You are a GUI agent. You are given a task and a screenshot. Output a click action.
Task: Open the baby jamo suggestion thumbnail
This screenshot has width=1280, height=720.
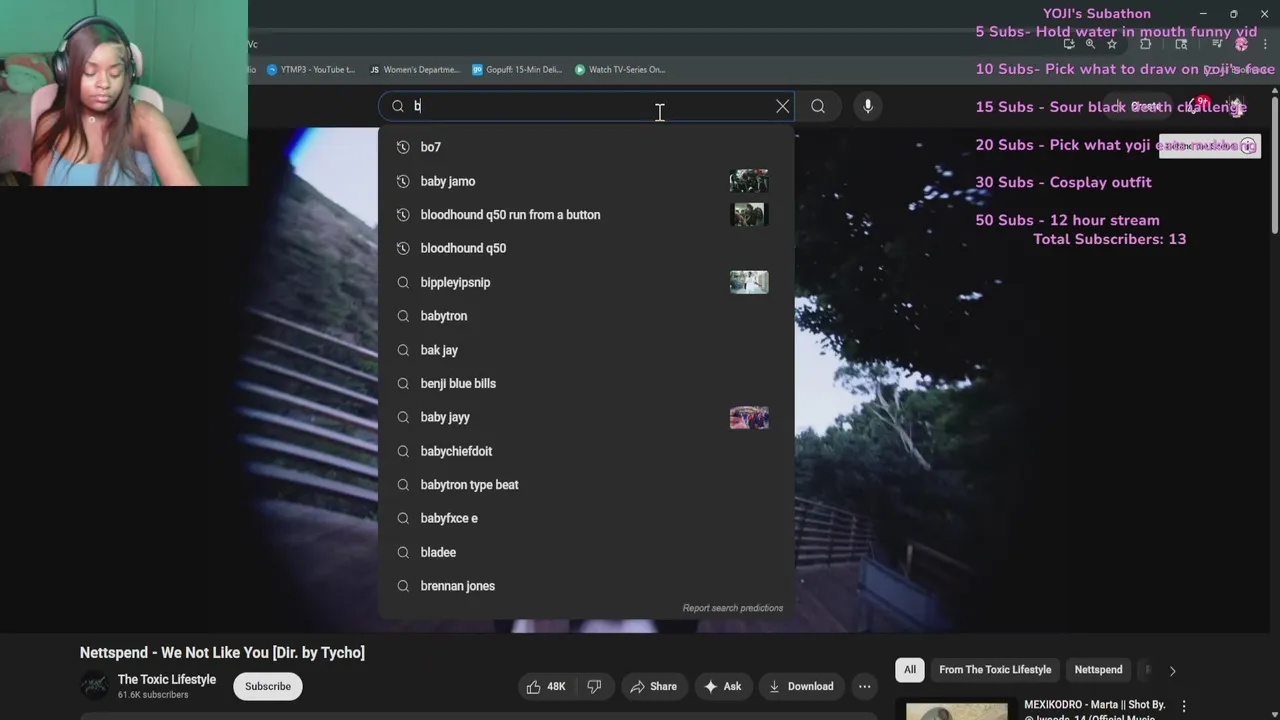749,181
